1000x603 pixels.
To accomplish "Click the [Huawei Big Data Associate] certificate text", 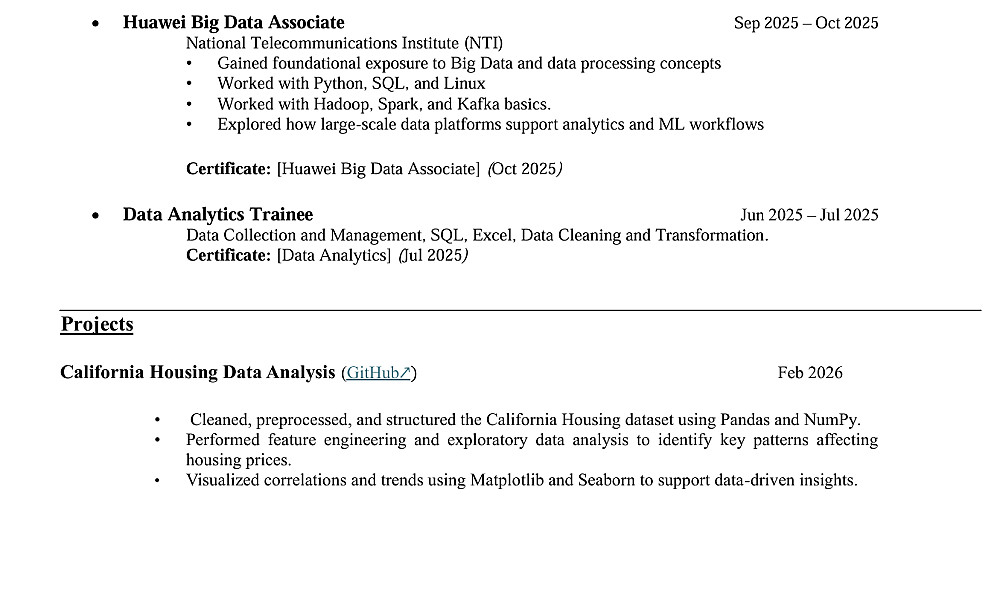I will click(x=378, y=169).
